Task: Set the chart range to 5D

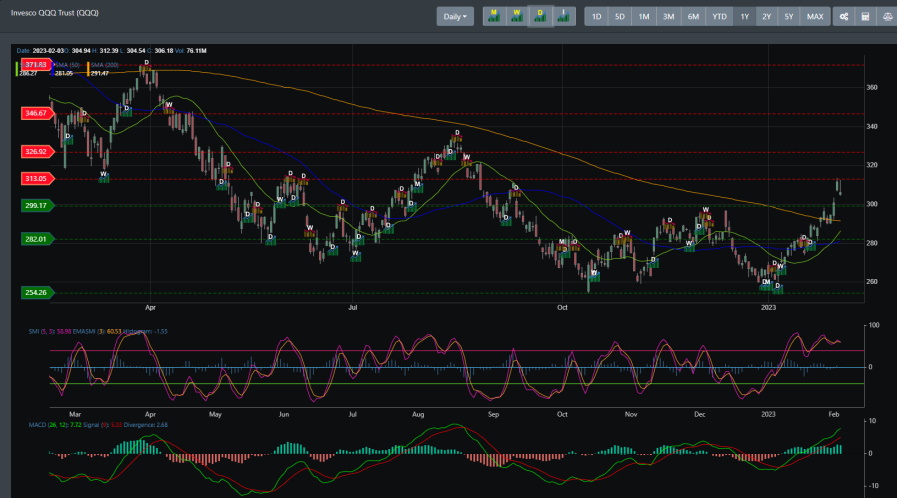Action: [620, 17]
